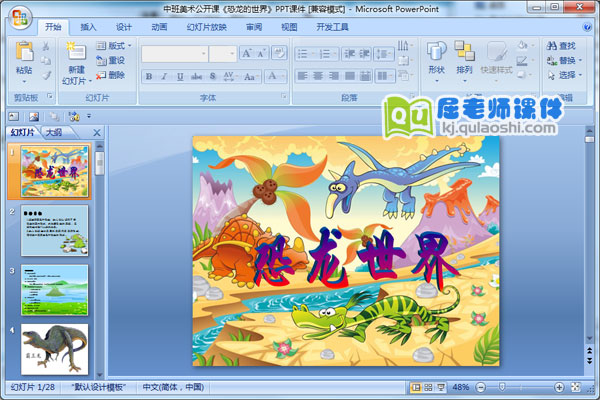Click the Find button
The image size is (600, 400).
561,46
